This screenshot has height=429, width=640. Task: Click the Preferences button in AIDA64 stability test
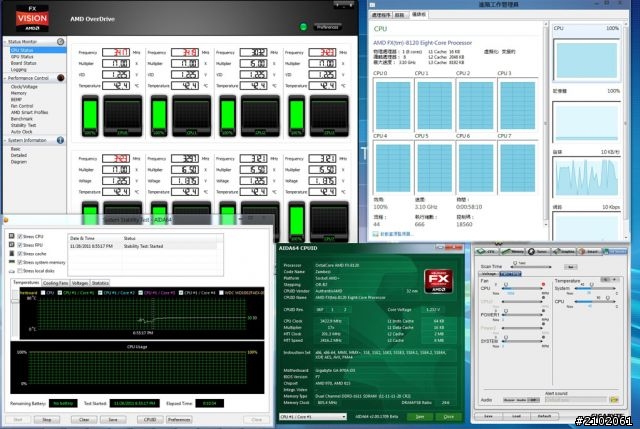coord(179,419)
